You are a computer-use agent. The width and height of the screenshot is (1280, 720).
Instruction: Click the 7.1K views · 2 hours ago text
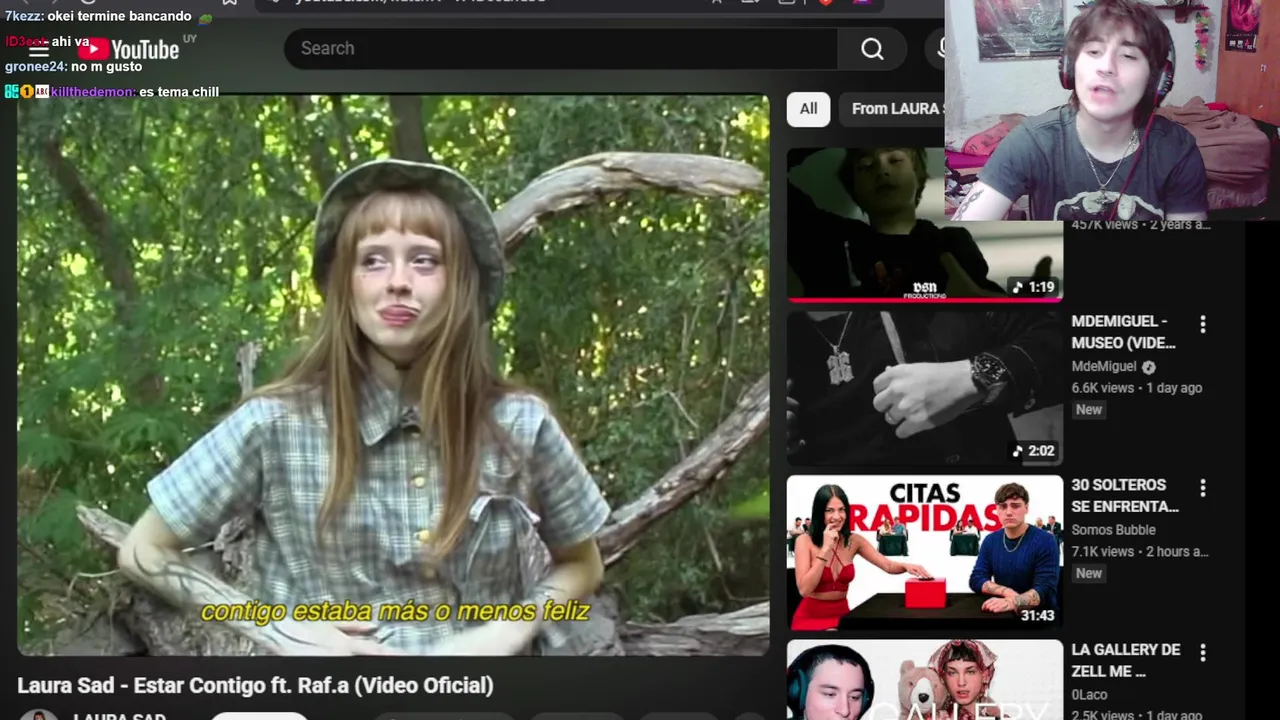(1140, 552)
